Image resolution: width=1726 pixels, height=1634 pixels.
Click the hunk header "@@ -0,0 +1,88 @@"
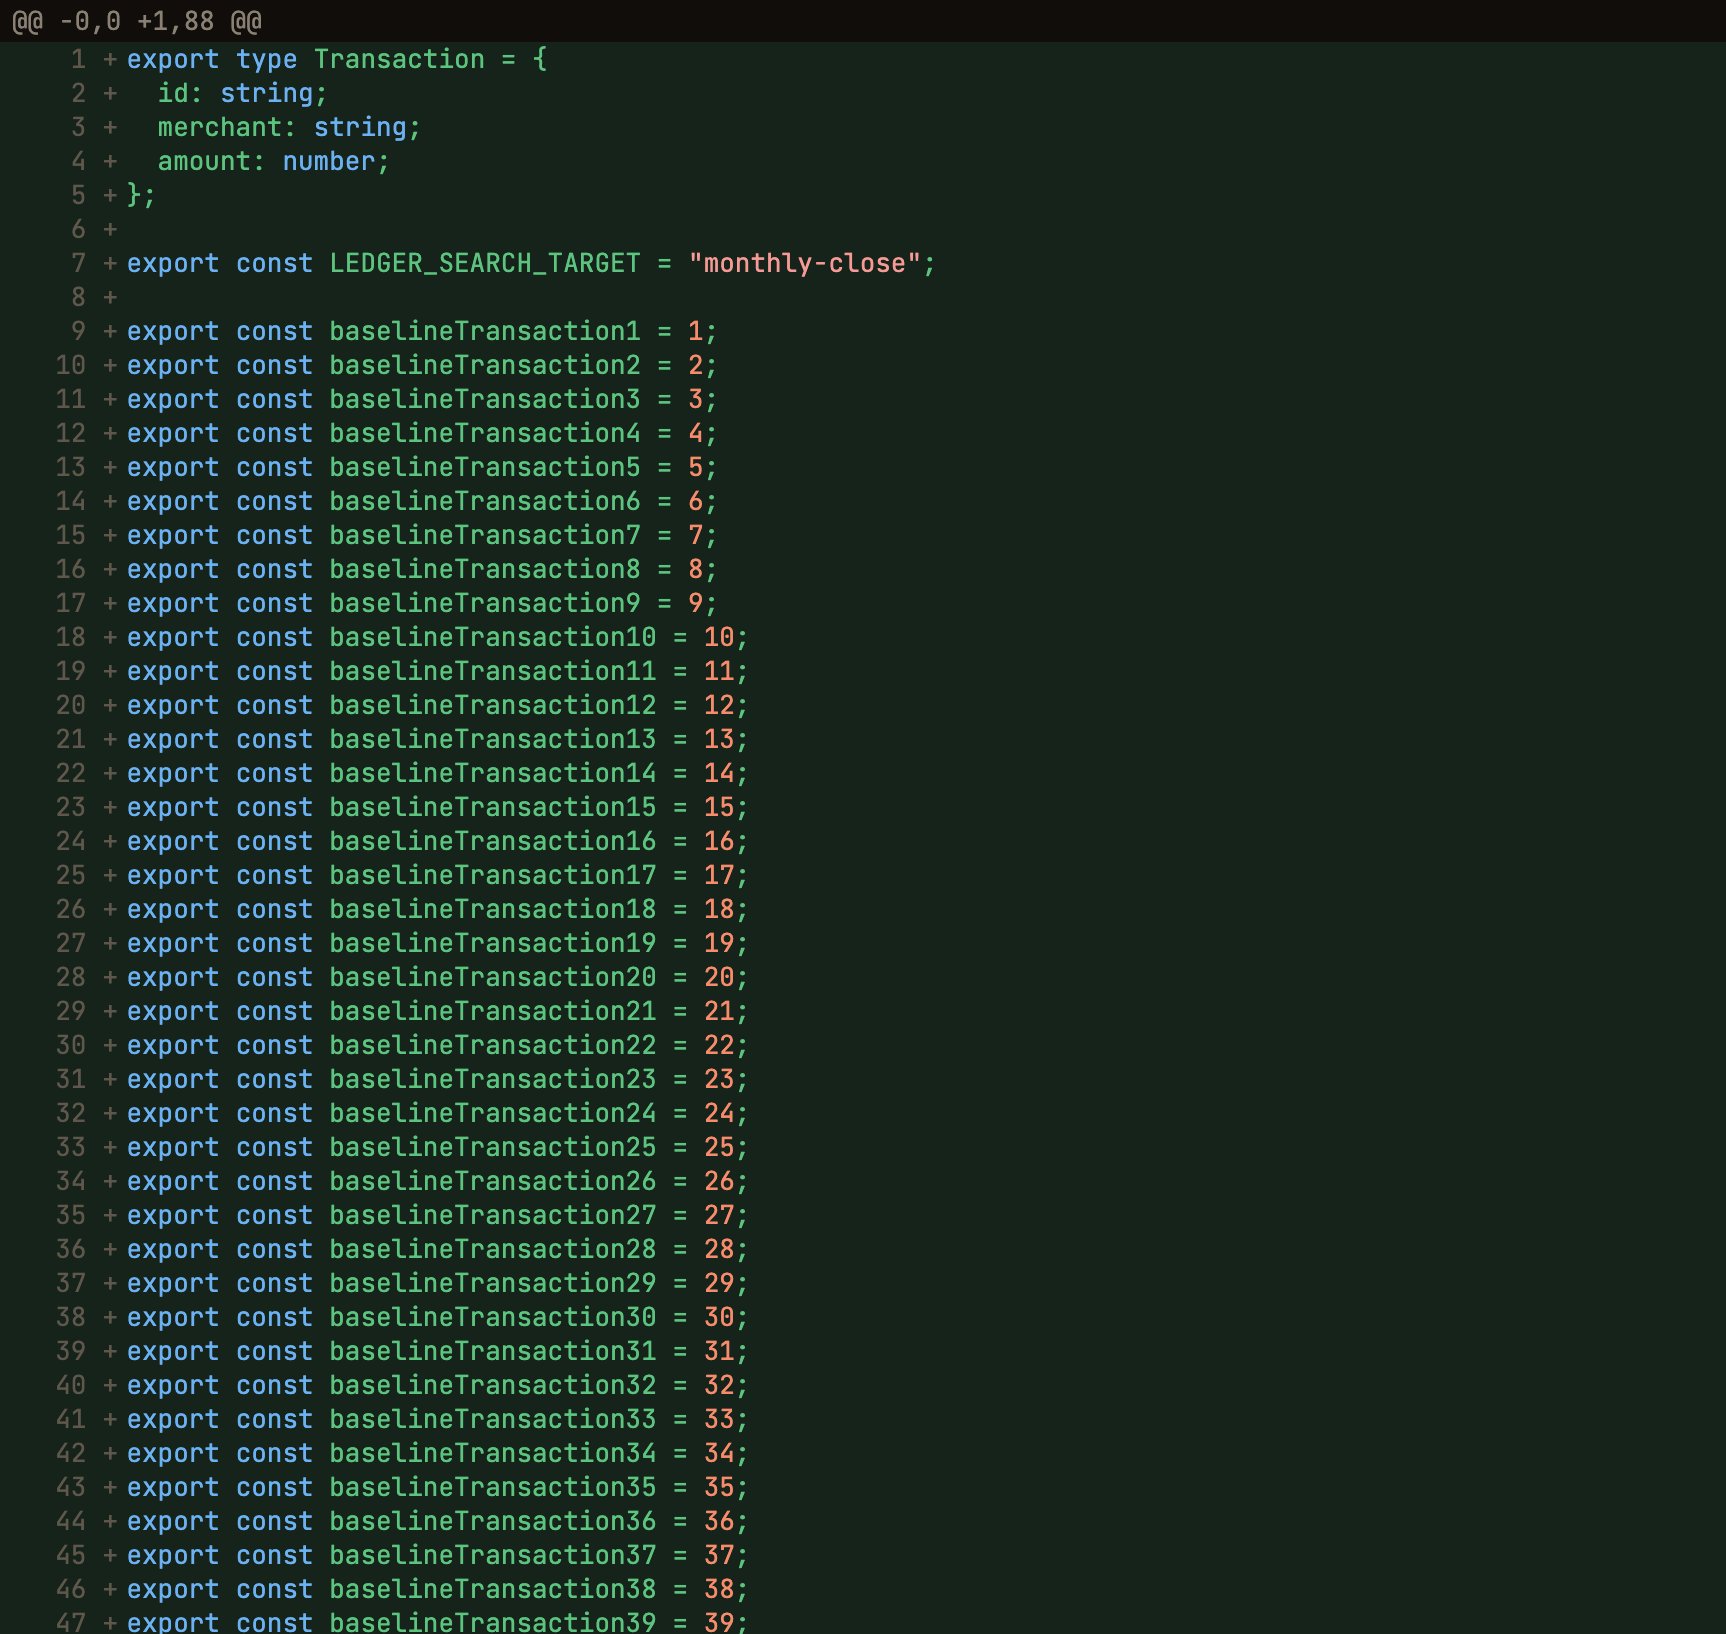137,21
